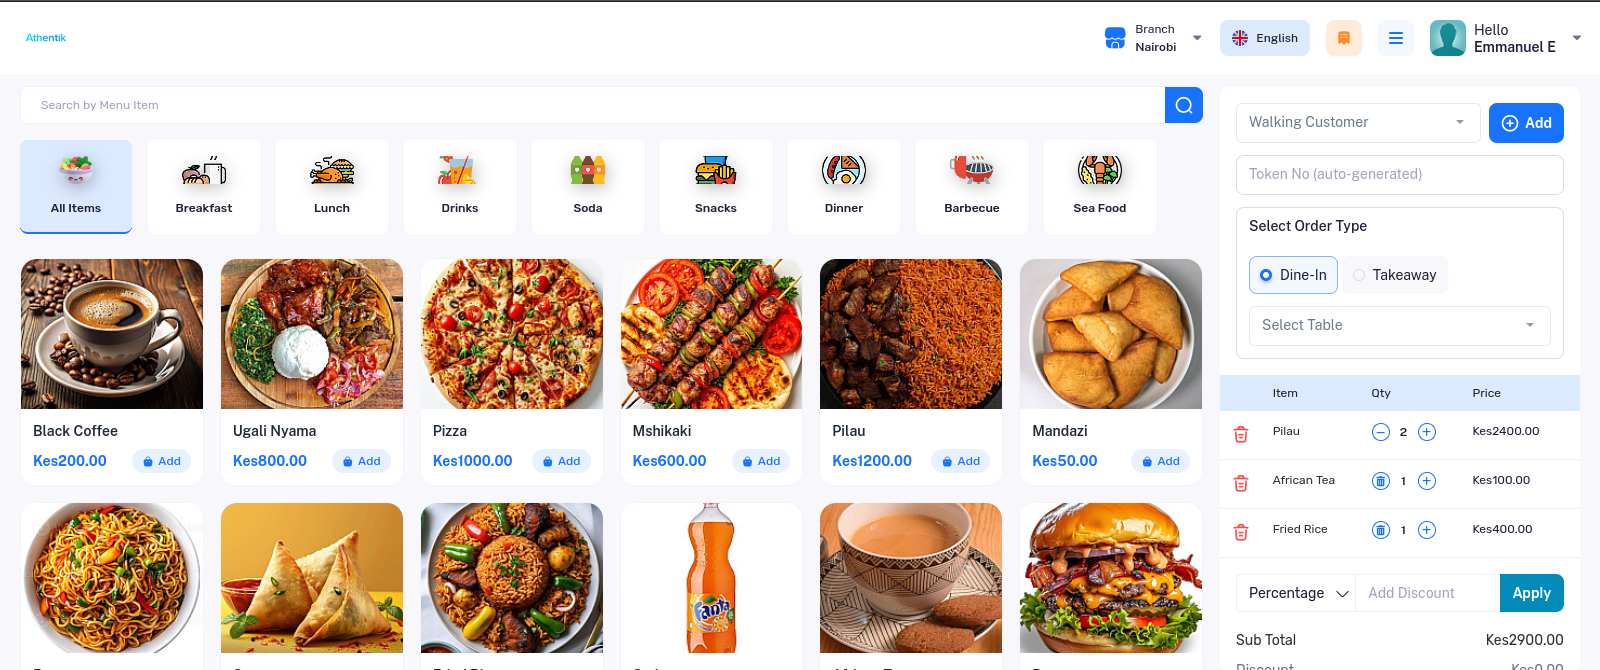Select the Dine-In order type

(1292, 275)
